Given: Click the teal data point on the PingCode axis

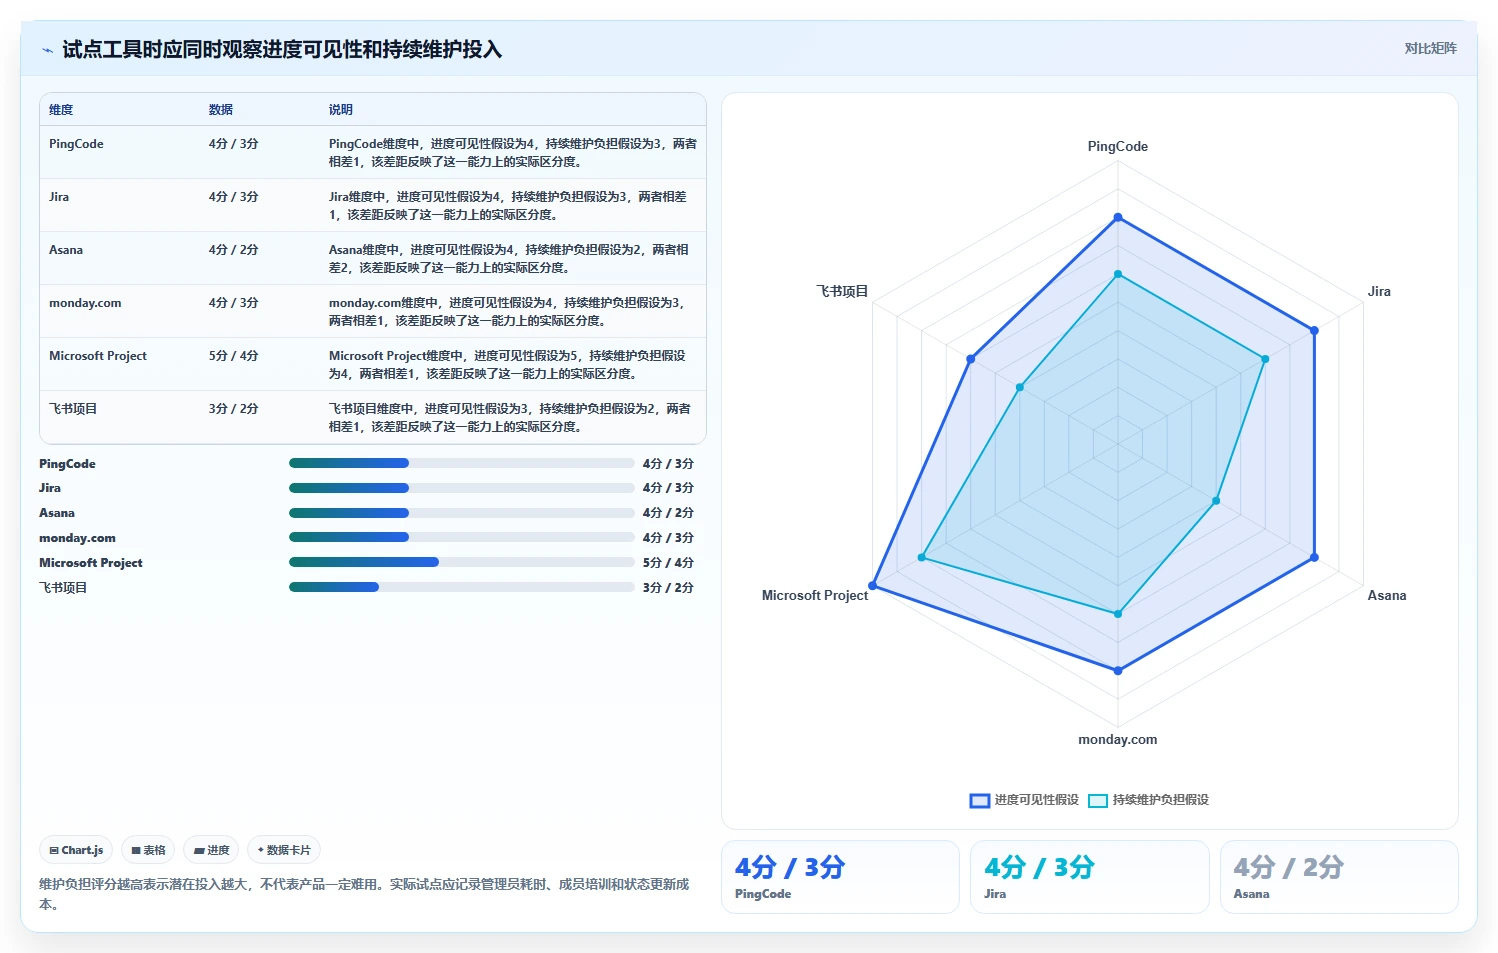Looking at the screenshot, I should [x=1118, y=274].
